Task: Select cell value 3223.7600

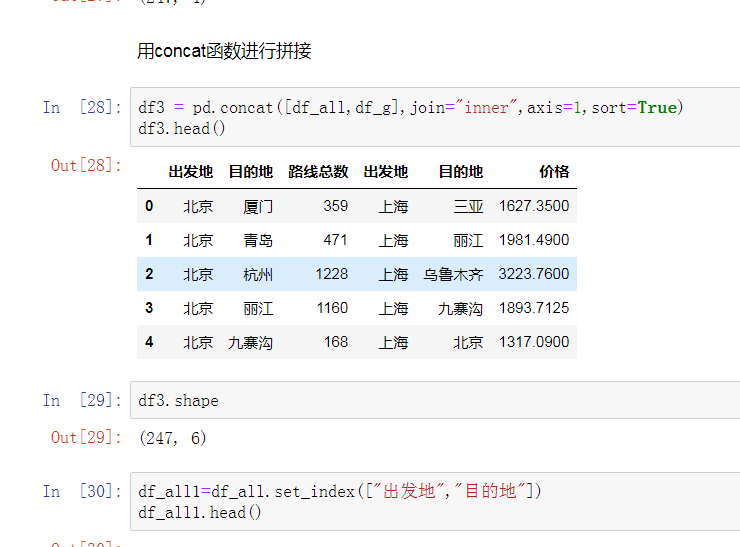Action: click(534, 274)
